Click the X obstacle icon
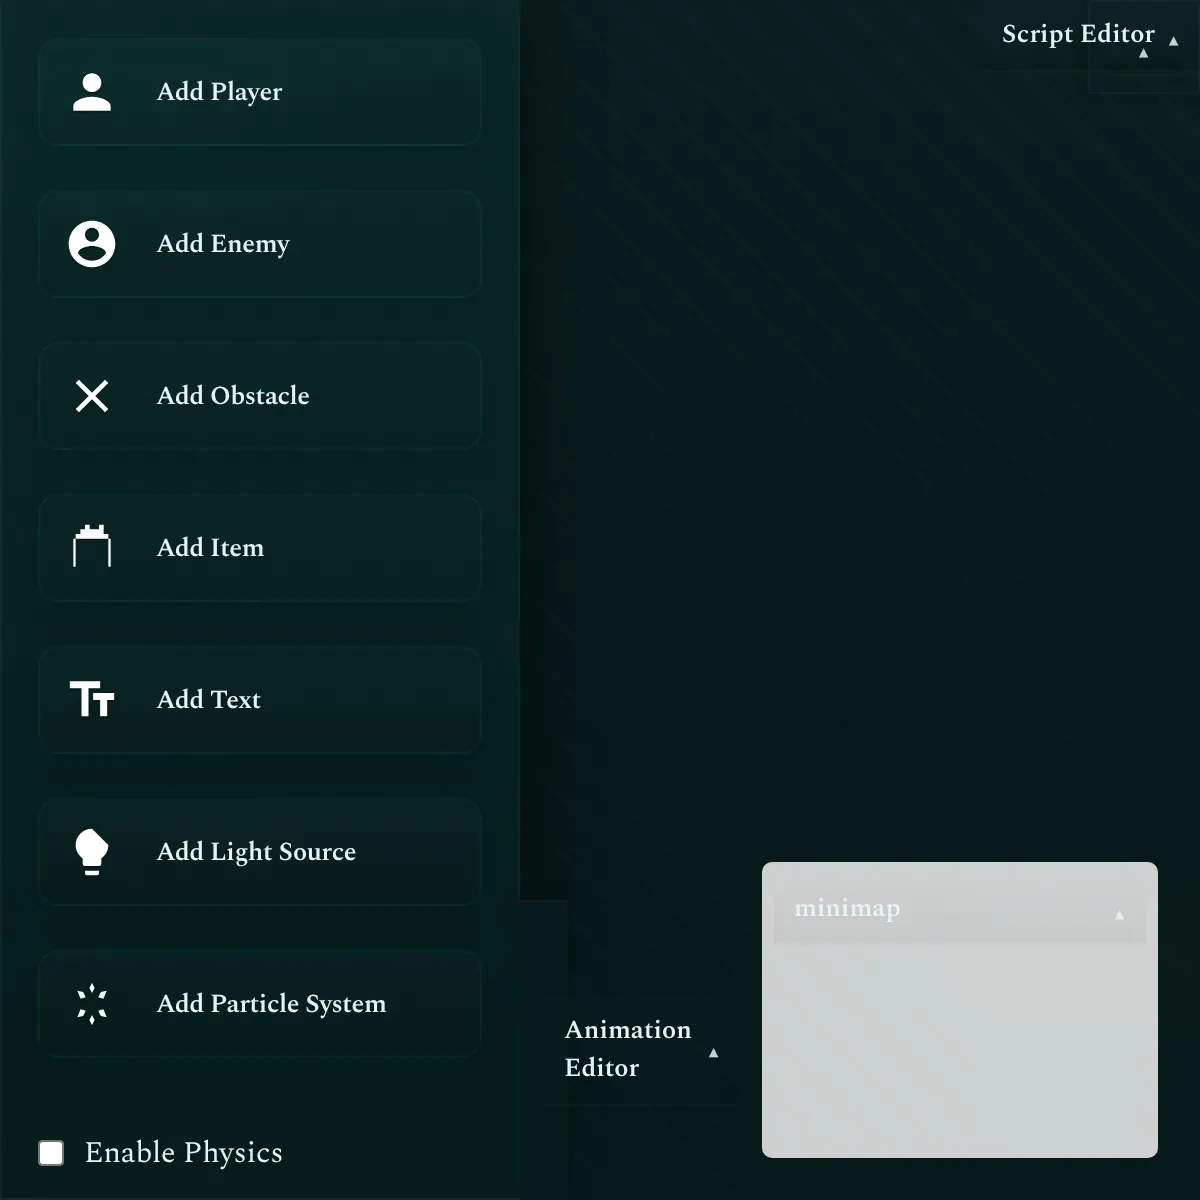 coord(92,396)
